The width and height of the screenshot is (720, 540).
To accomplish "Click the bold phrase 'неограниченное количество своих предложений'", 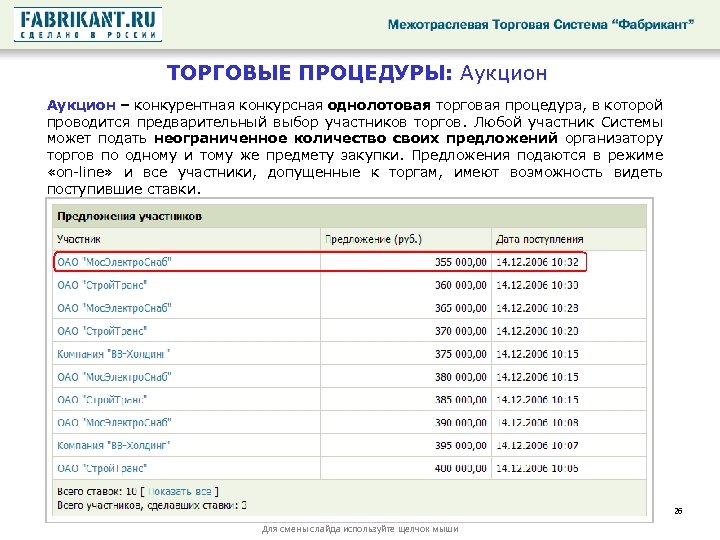I will (x=356, y=138).
